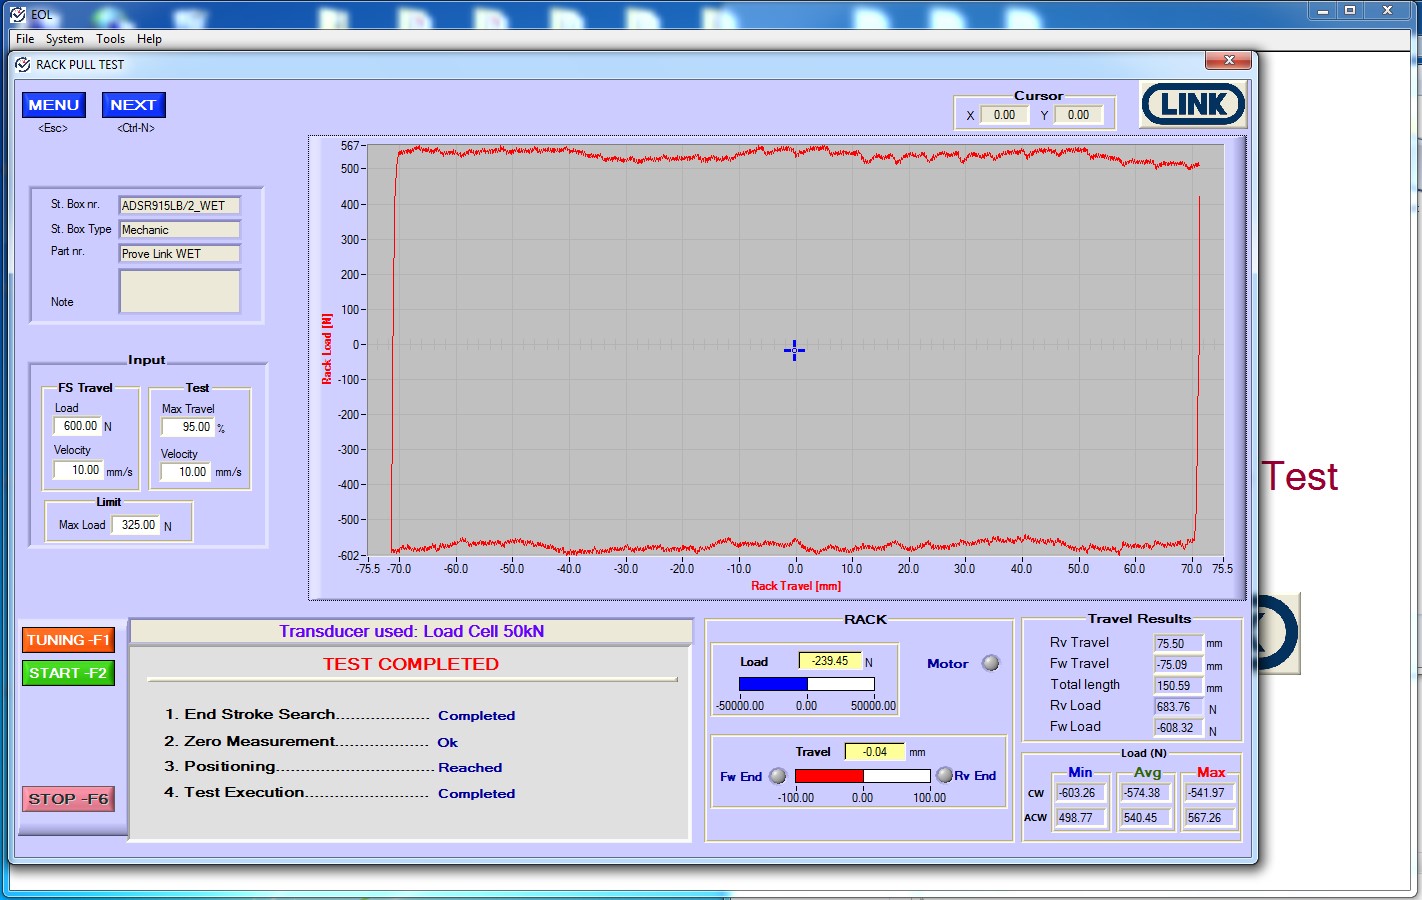Open the Help menu
Image resolution: width=1422 pixels, height=900 pixels.
149,39
